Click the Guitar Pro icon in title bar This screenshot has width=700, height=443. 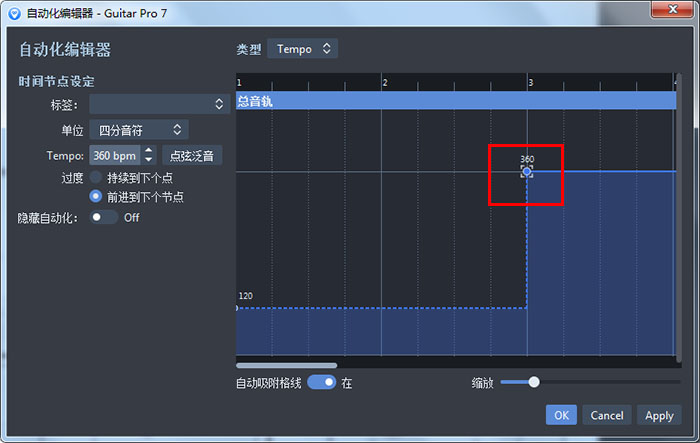tap(12, 13)
